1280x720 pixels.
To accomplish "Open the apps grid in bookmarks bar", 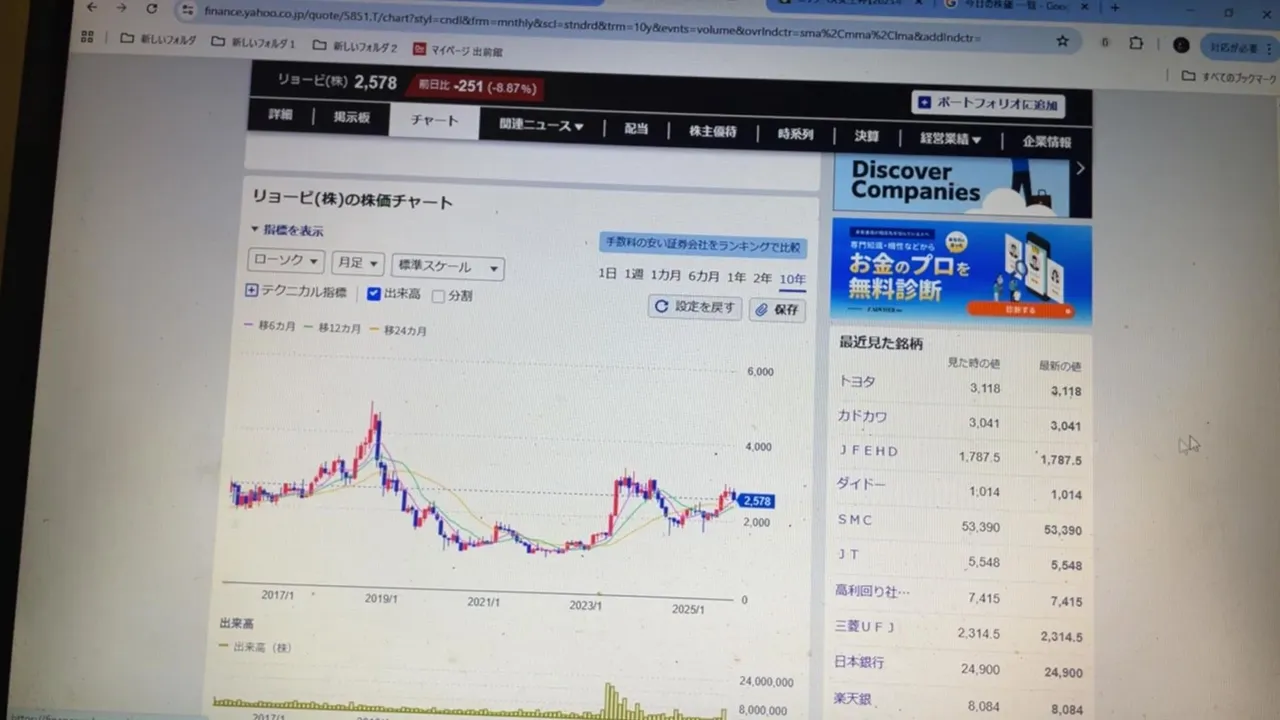I will tap(87, 37).
